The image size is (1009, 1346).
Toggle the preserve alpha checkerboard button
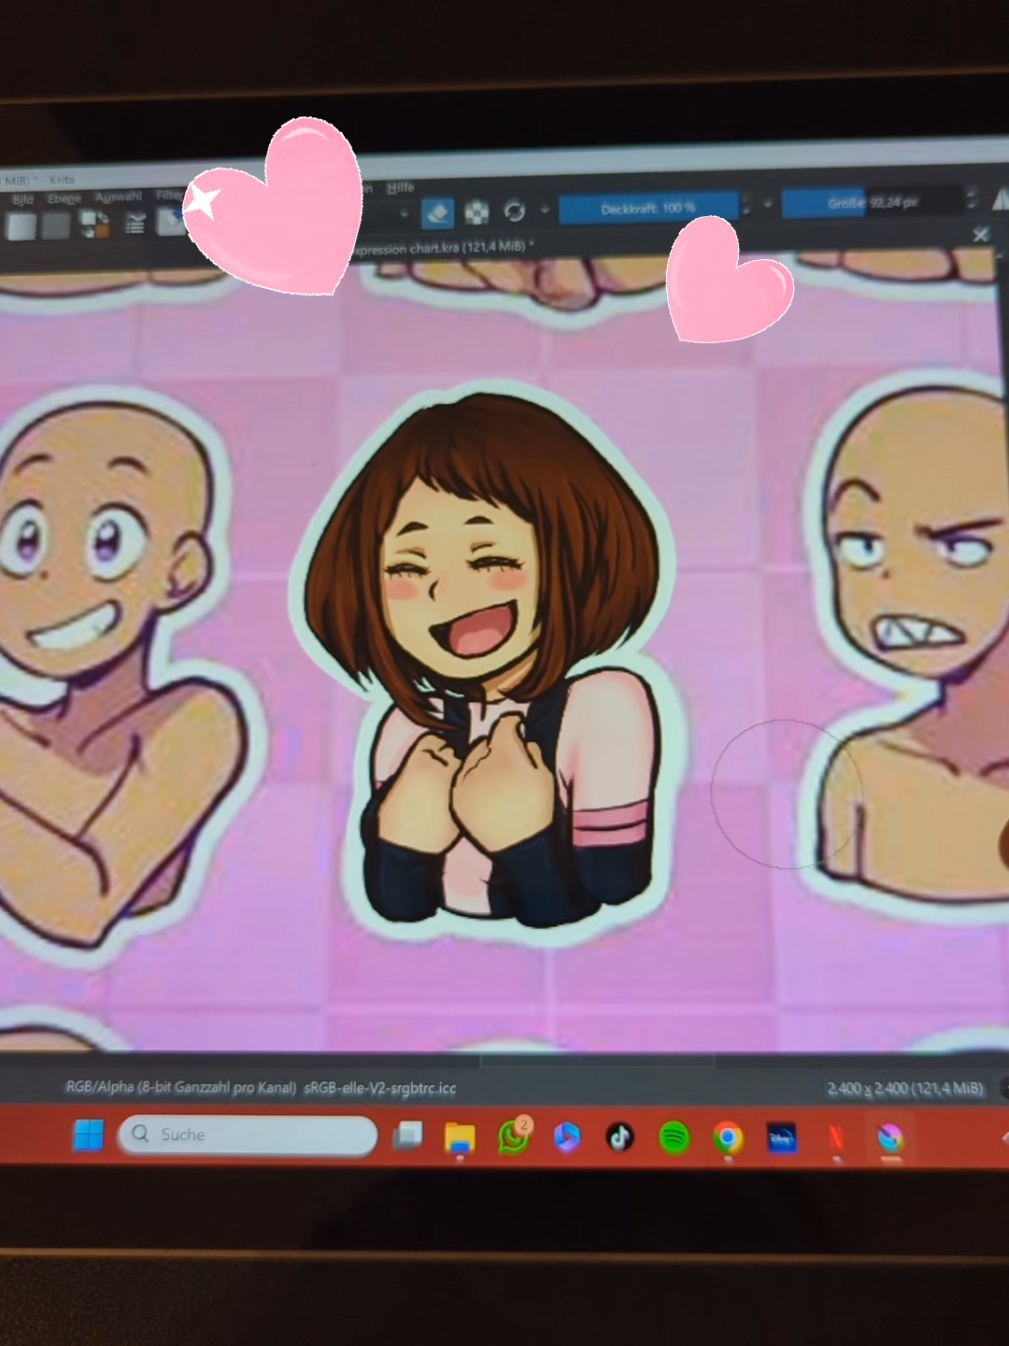coord(477,211)
